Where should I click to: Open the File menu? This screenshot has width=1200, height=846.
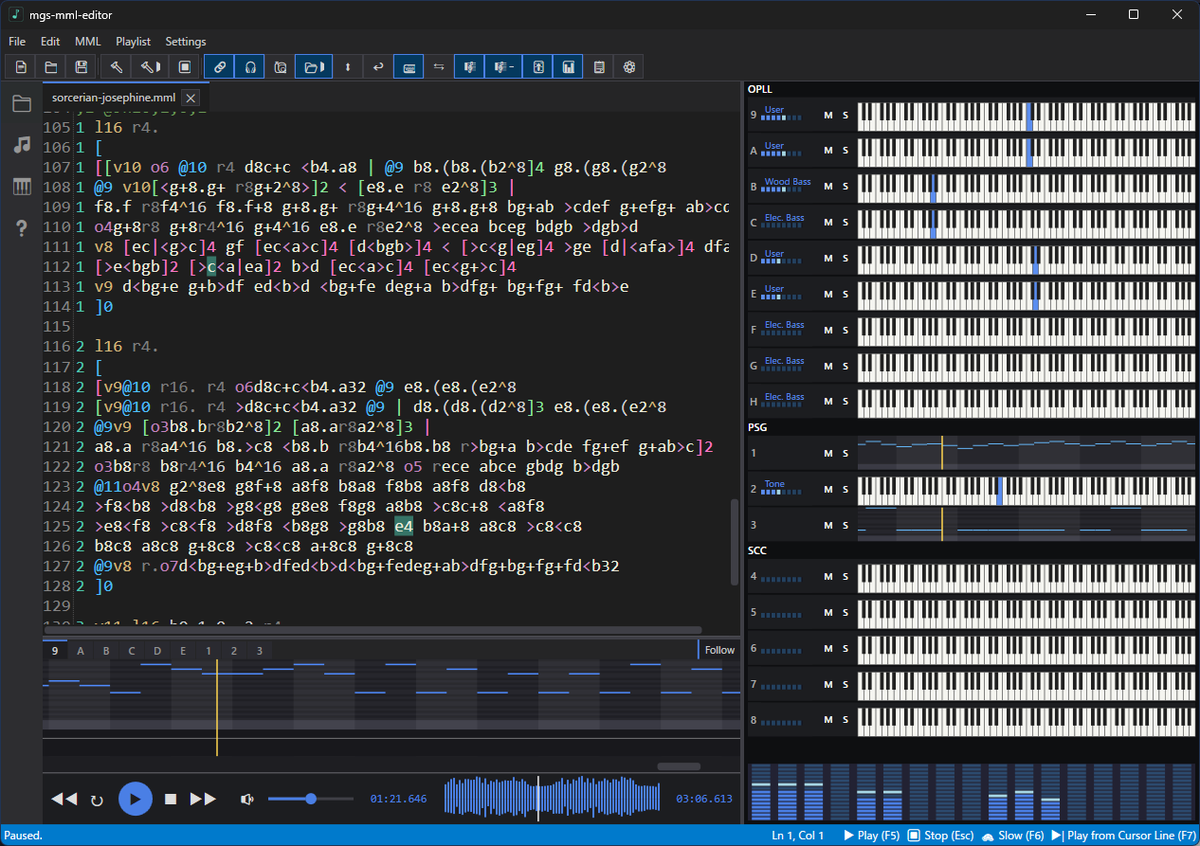pyautogui.click(x=17, y=42)
